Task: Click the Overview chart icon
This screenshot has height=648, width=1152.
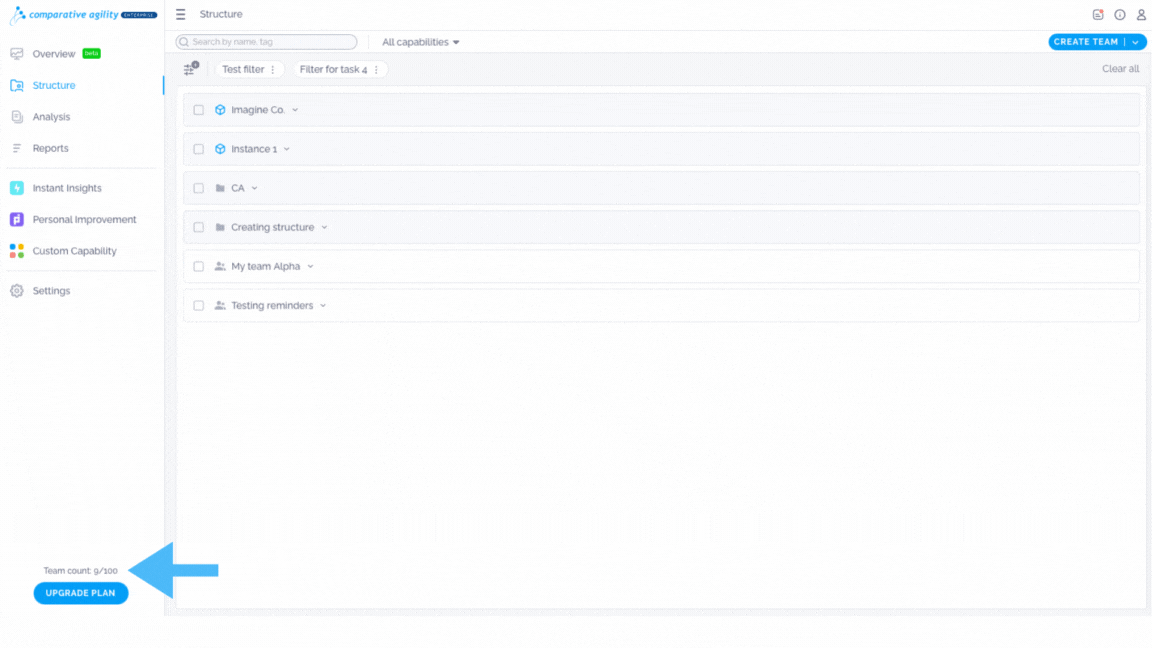Action: [x=17, y=54]
